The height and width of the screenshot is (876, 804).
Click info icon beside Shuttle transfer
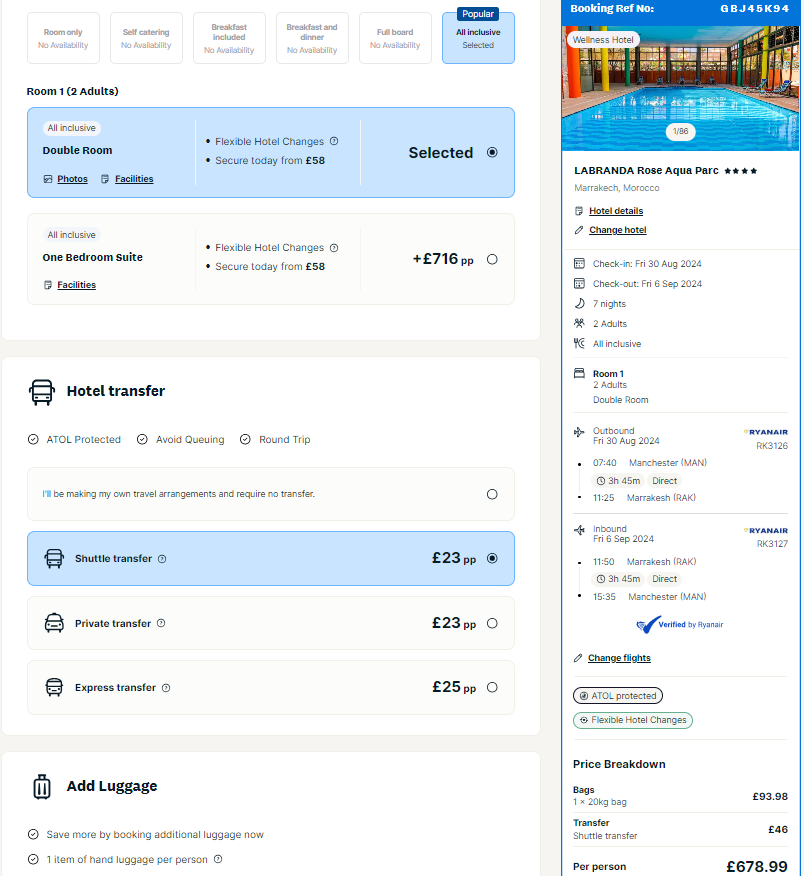tap(162, 559)
